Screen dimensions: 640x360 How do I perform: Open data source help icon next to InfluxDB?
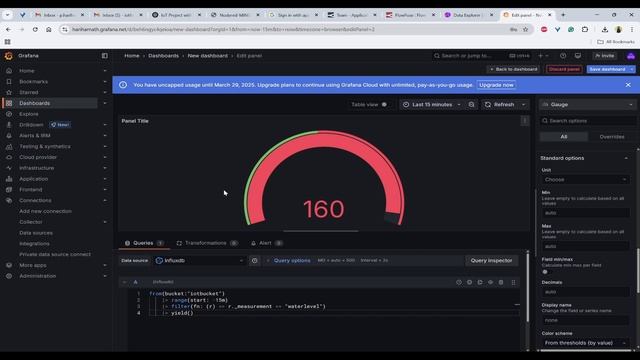(254, 260)
